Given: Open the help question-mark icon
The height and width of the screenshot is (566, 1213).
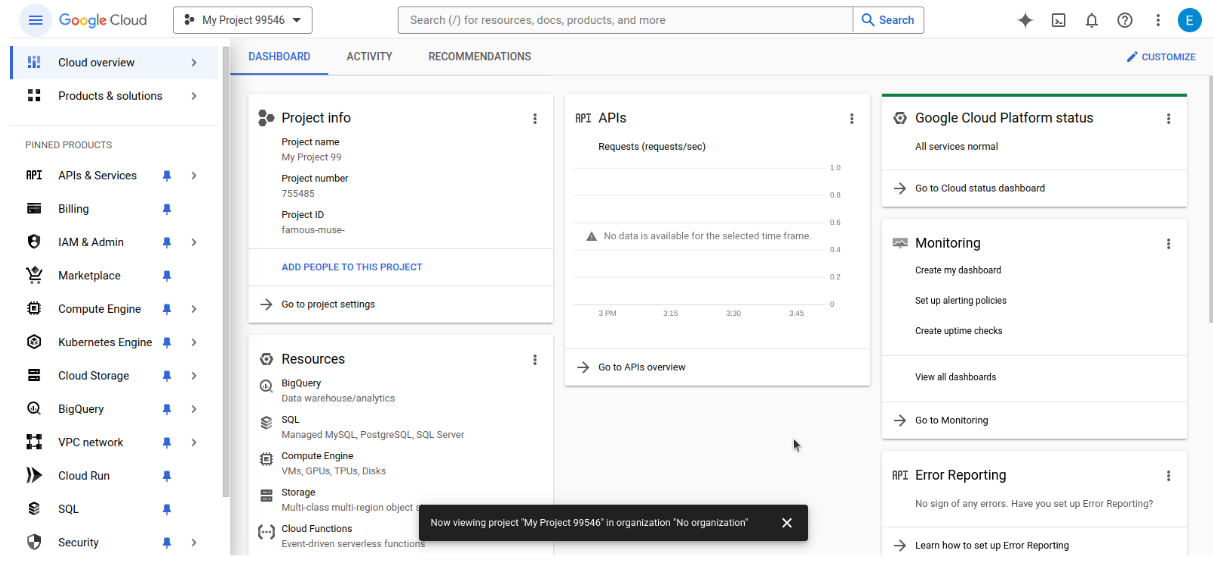Looking at the screenshot, I should click(x=1125, y=20).
